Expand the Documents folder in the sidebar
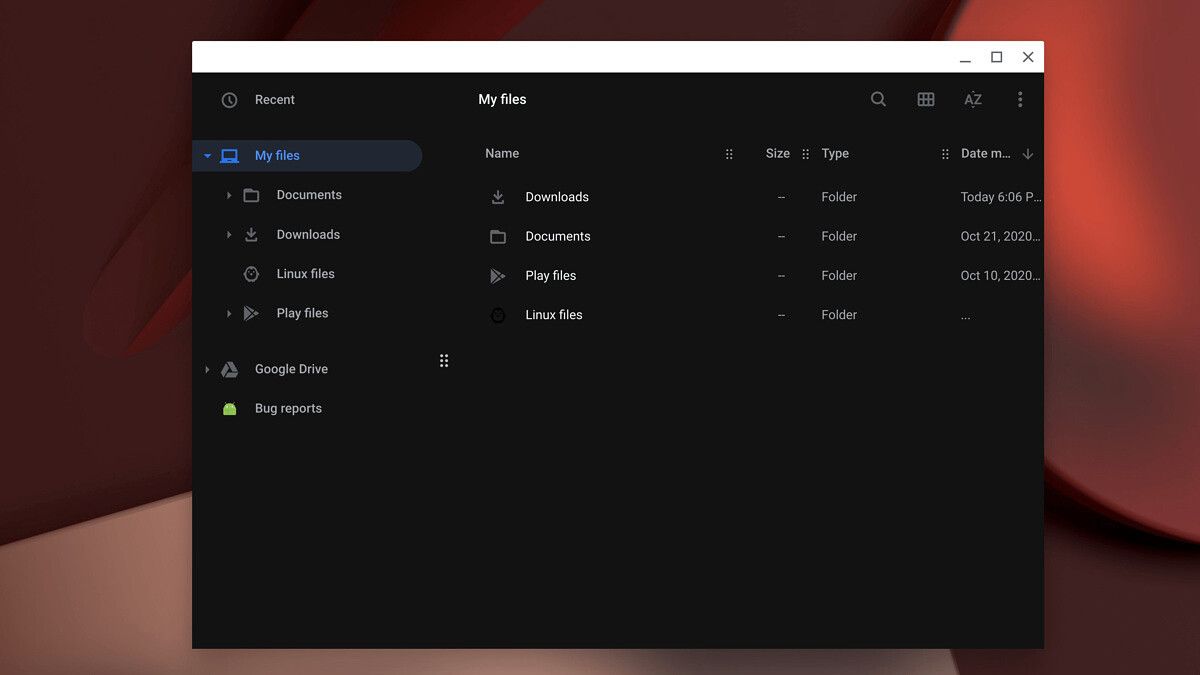 coord(229,194)
